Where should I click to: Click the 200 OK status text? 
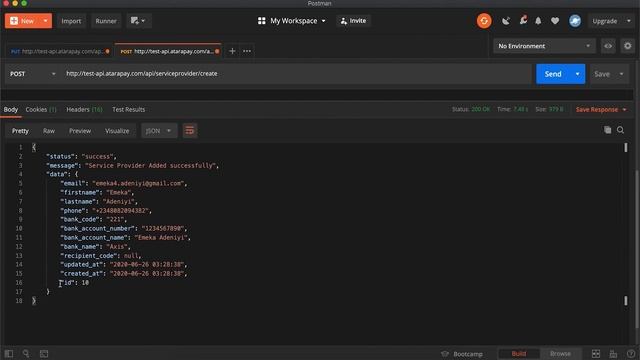(480, 109)
